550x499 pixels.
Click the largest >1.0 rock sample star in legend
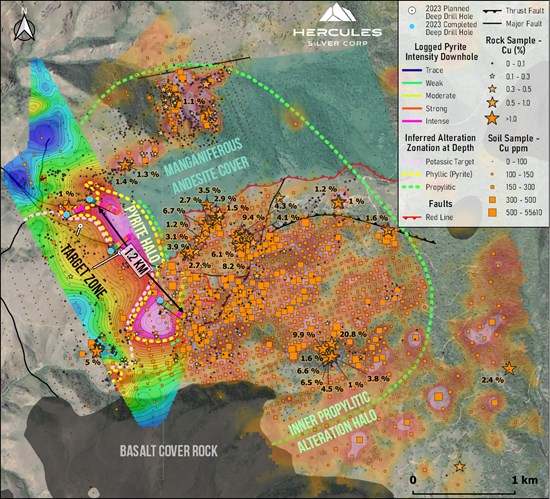tap(492, 118)
